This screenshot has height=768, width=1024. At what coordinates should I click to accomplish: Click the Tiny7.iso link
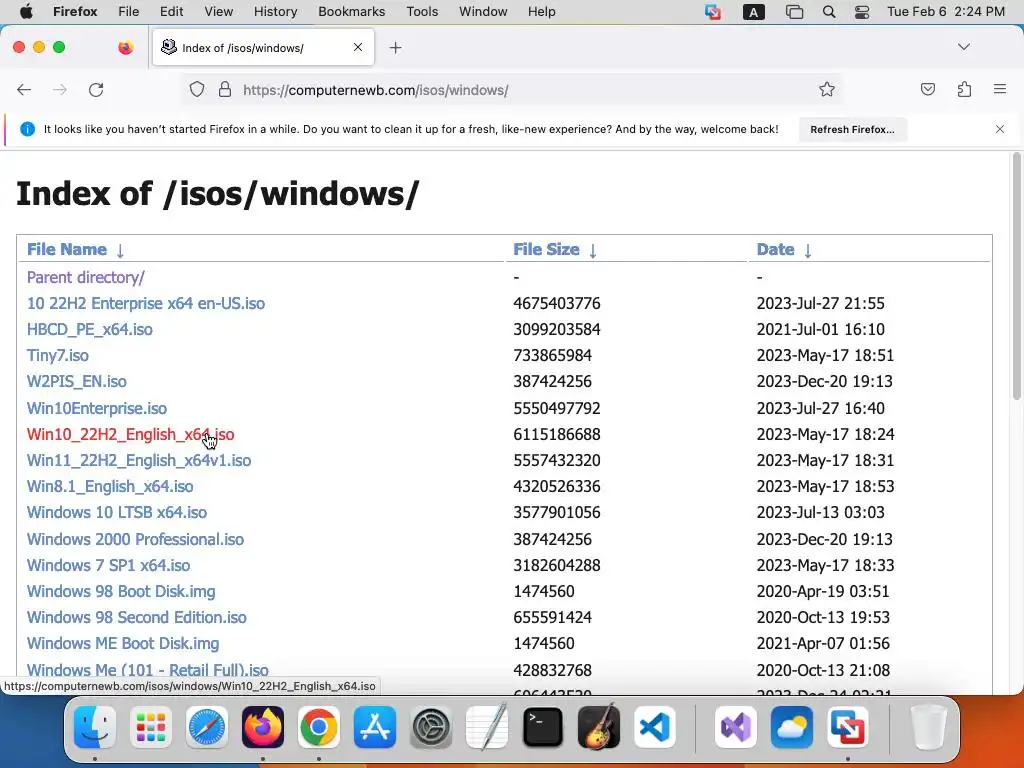pos(57,355)
